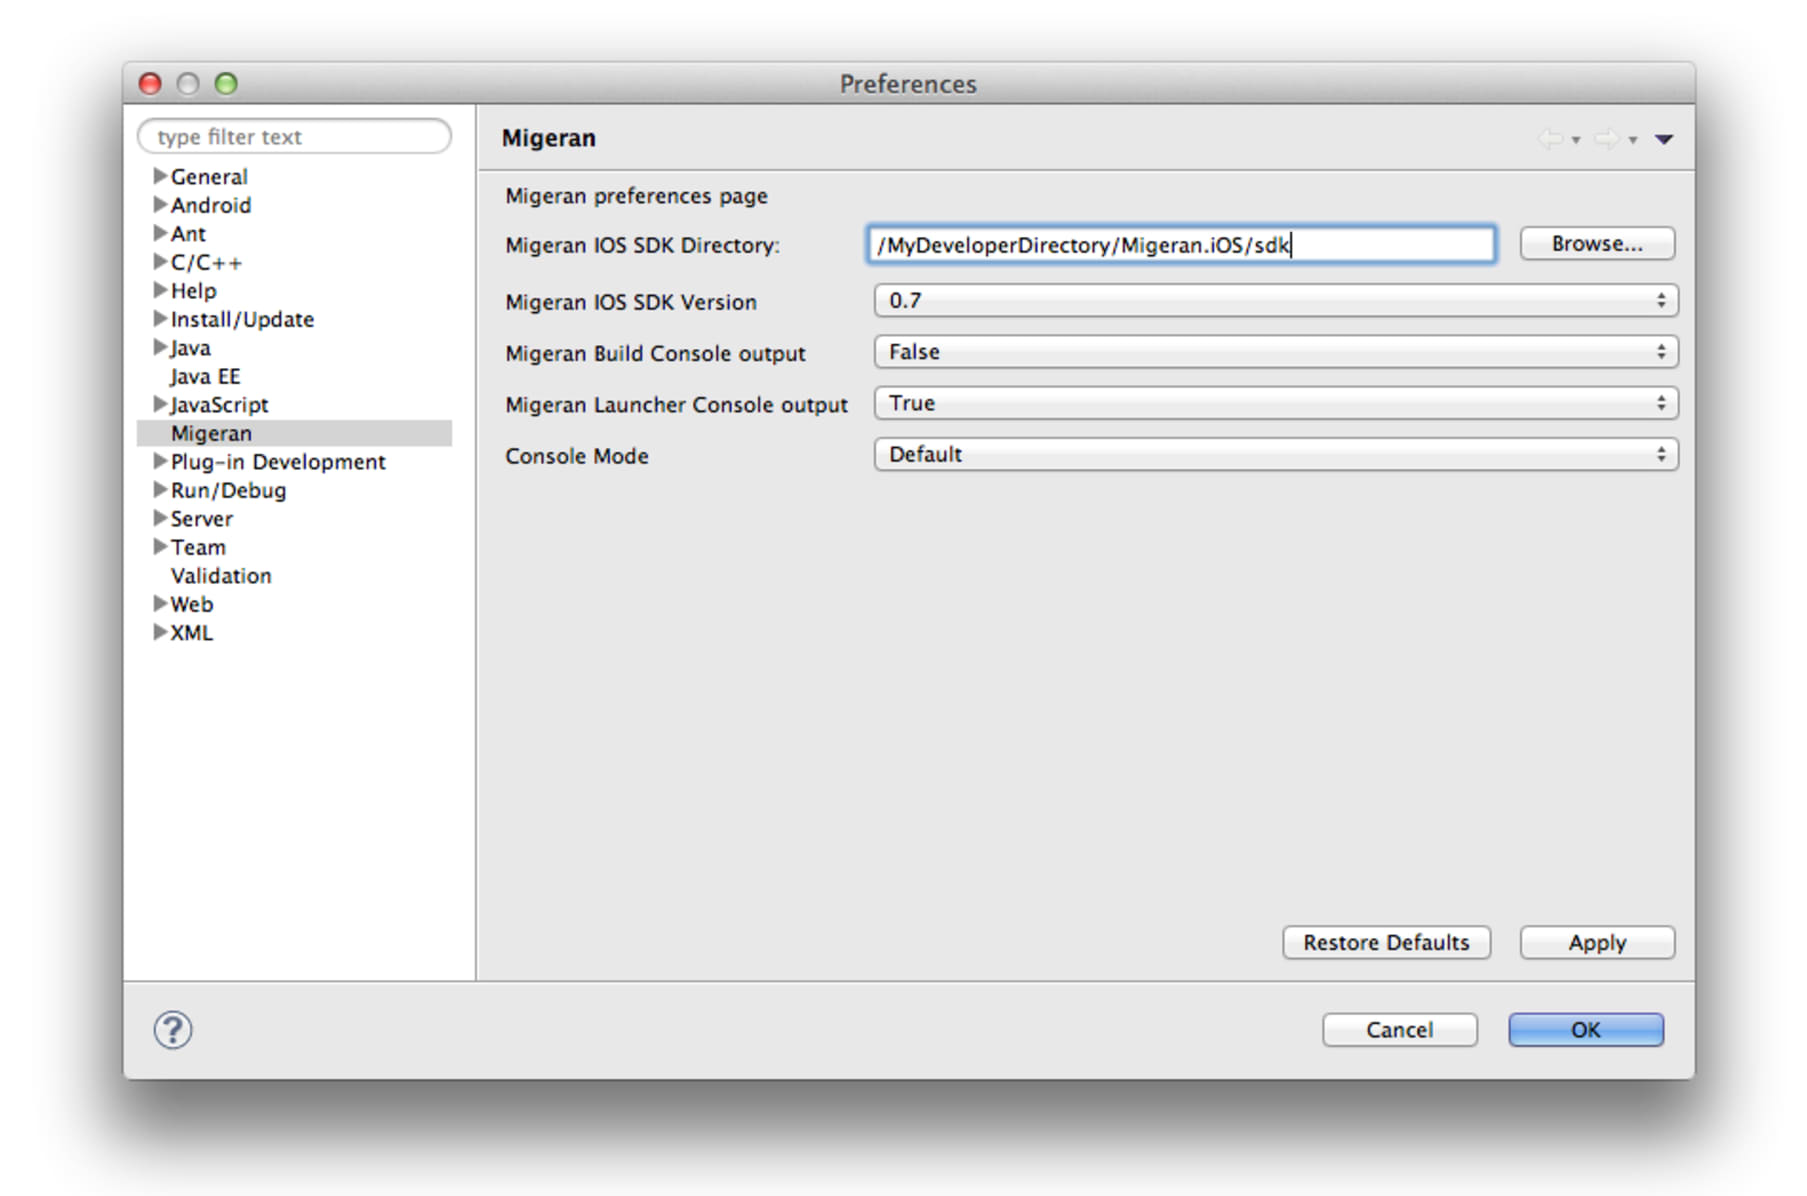Select the Run/Debug label in tree
Screen dimensions: 1807x1196
(x=228, y=490)
